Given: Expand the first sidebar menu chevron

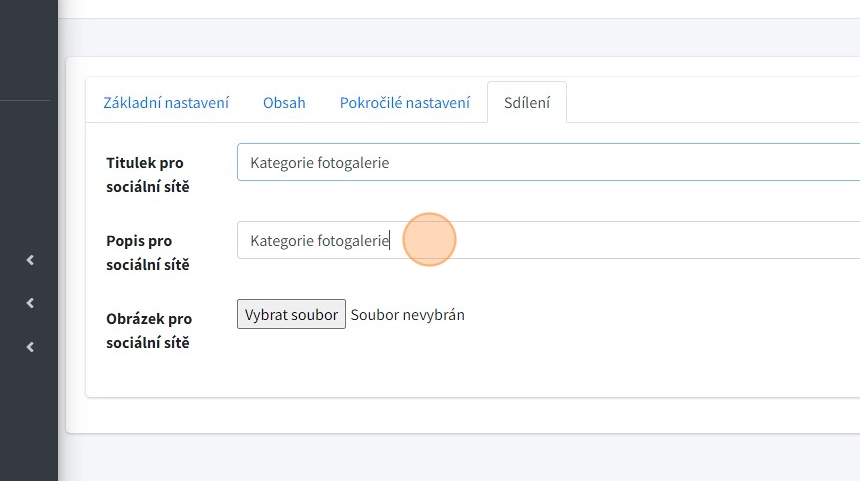Looking at the screenshot, I should [x=30, y=260].
